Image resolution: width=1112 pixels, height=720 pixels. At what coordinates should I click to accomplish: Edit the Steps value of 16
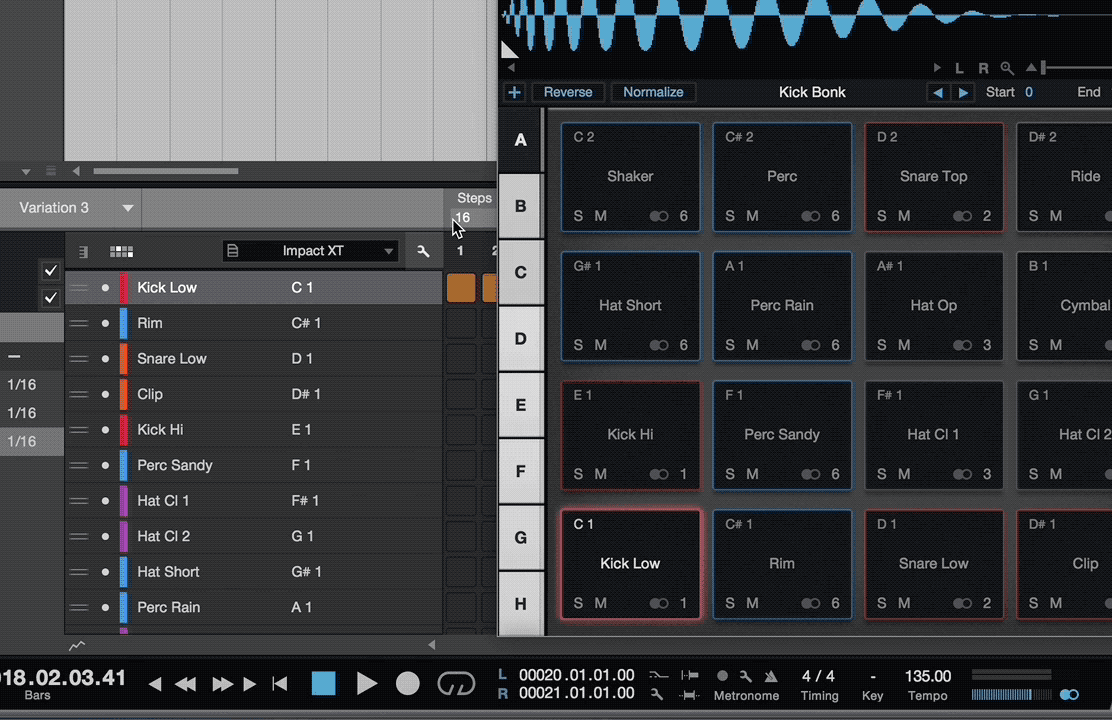tap(462, 217)
